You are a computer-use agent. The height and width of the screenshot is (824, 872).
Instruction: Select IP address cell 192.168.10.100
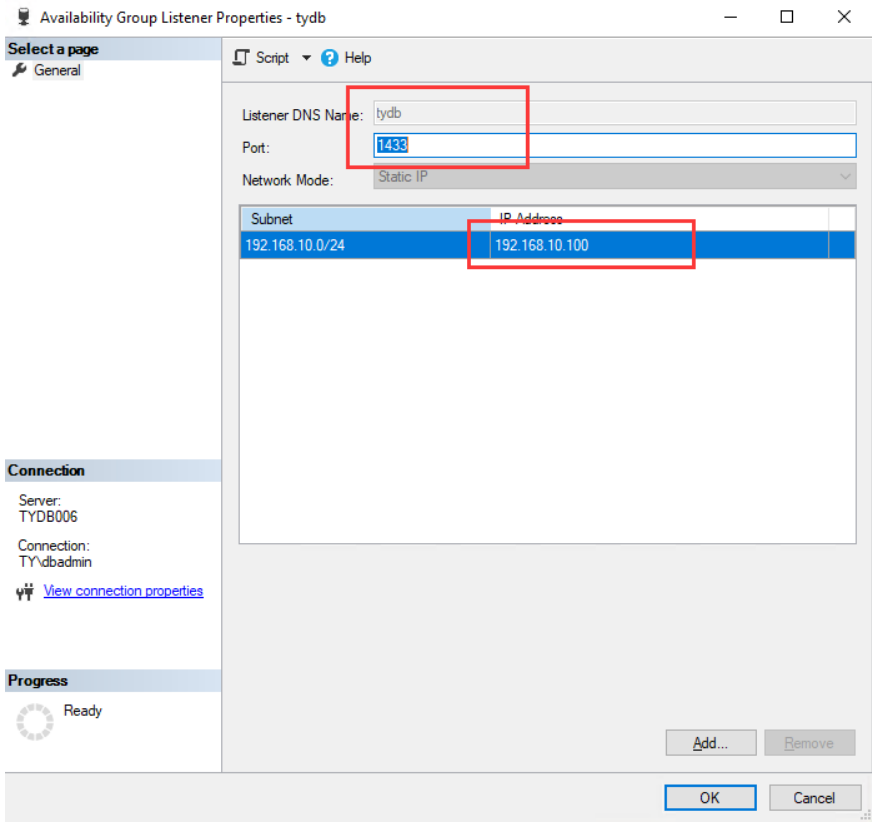pyautogui.click(x=659, y=245)
